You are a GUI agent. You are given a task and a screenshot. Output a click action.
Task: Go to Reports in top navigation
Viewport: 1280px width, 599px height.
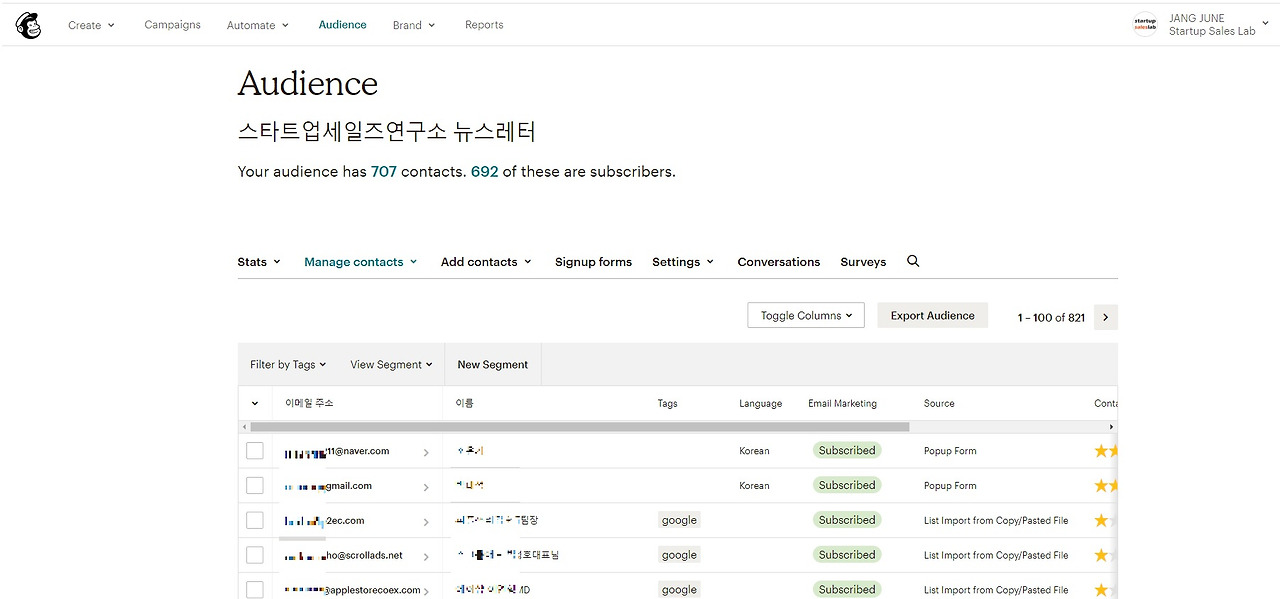tap(484, 25)
